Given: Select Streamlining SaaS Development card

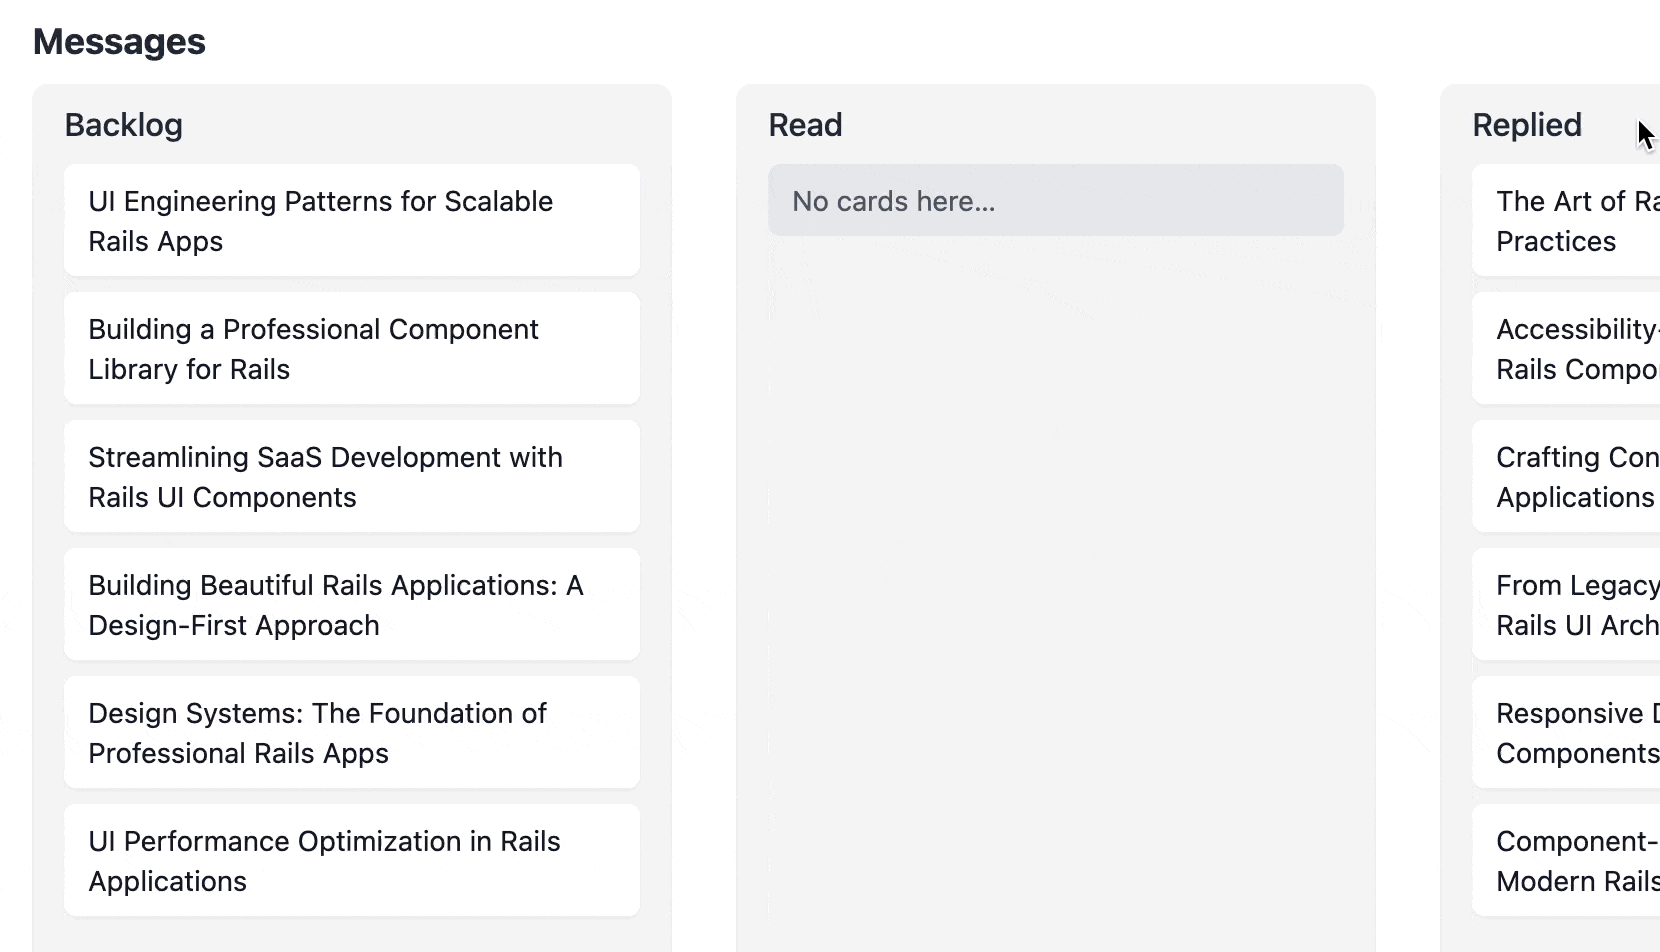Looking at the screenshot, I should tap(351, 477).
